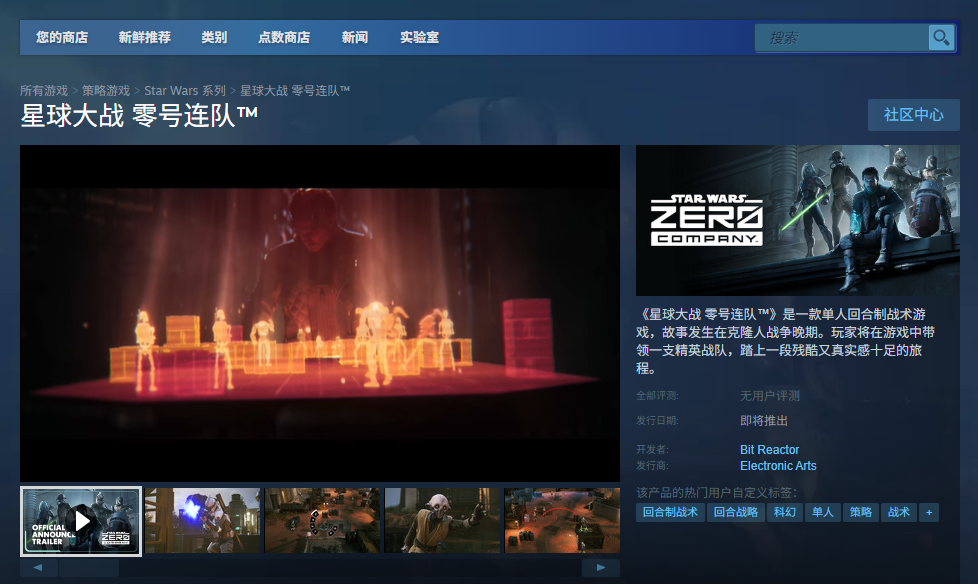Open the 新闻 section
Screen dimensions: 978x584
click(x=356, y=37)
